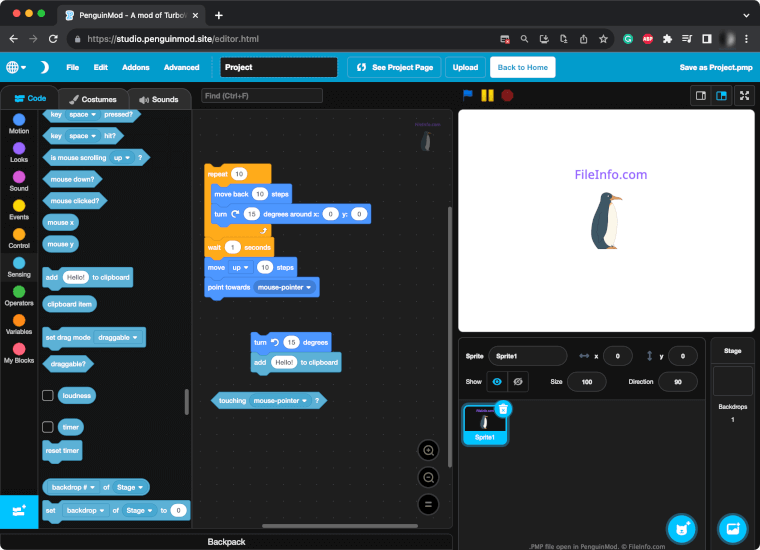Screen dimensions: 760x550
Task: Zoom out of the code workspace
Action: (428, 478)
